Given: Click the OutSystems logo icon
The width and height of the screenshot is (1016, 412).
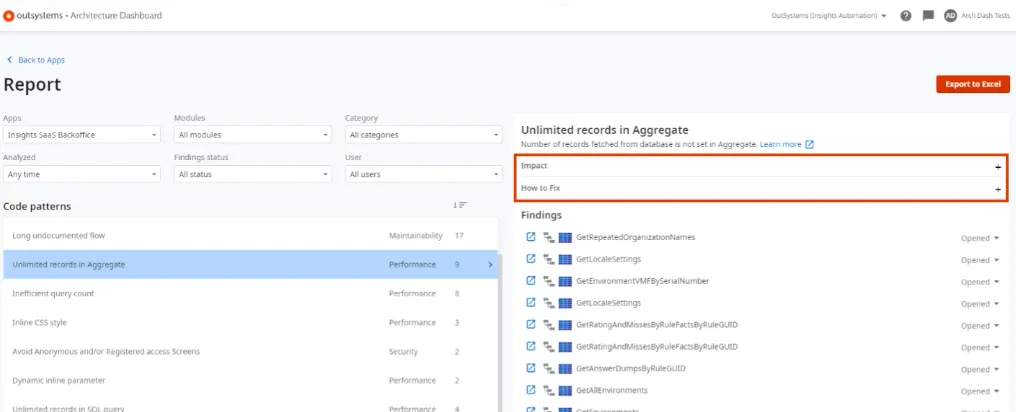Looking at the screenshot, I should [x=9, y=16].
